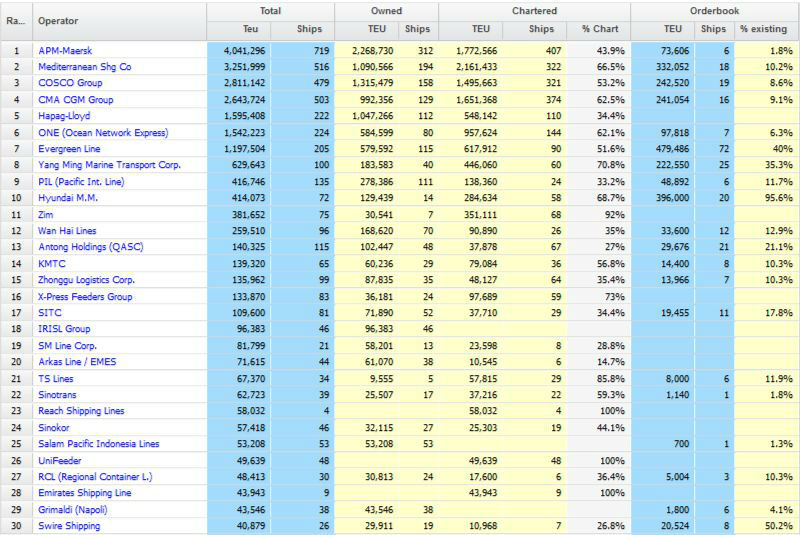Screen dimensions: 800x535
Task: Open the Hapag-Lloyd operator page
Action: [65, 116]
